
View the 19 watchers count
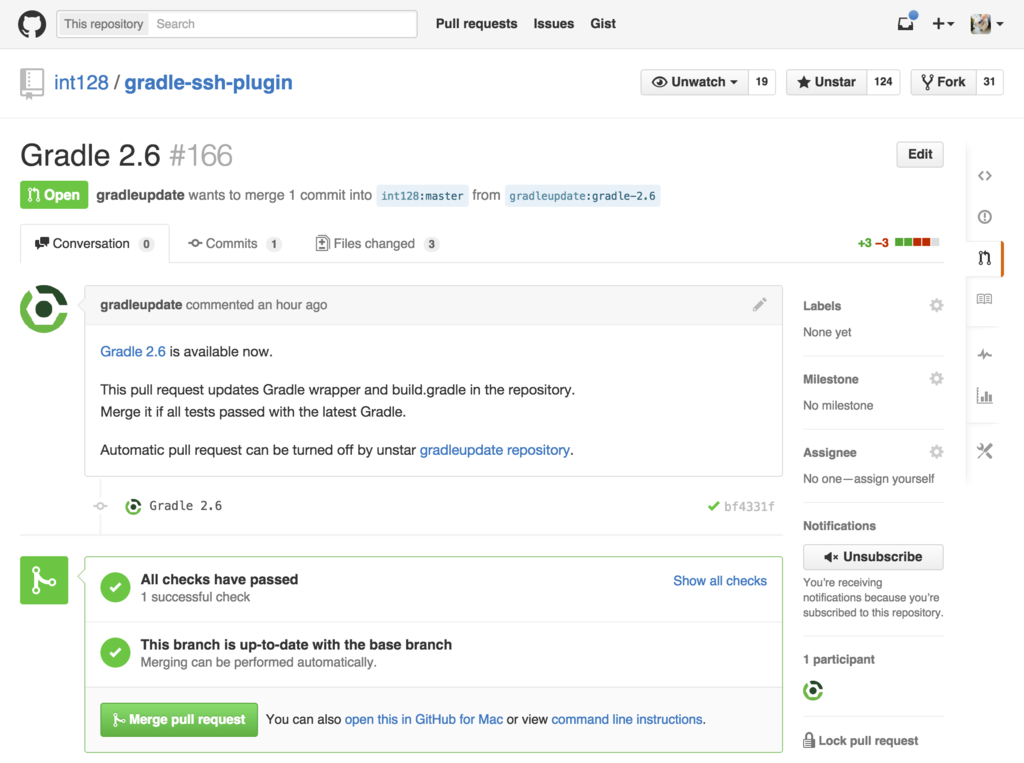761,82
